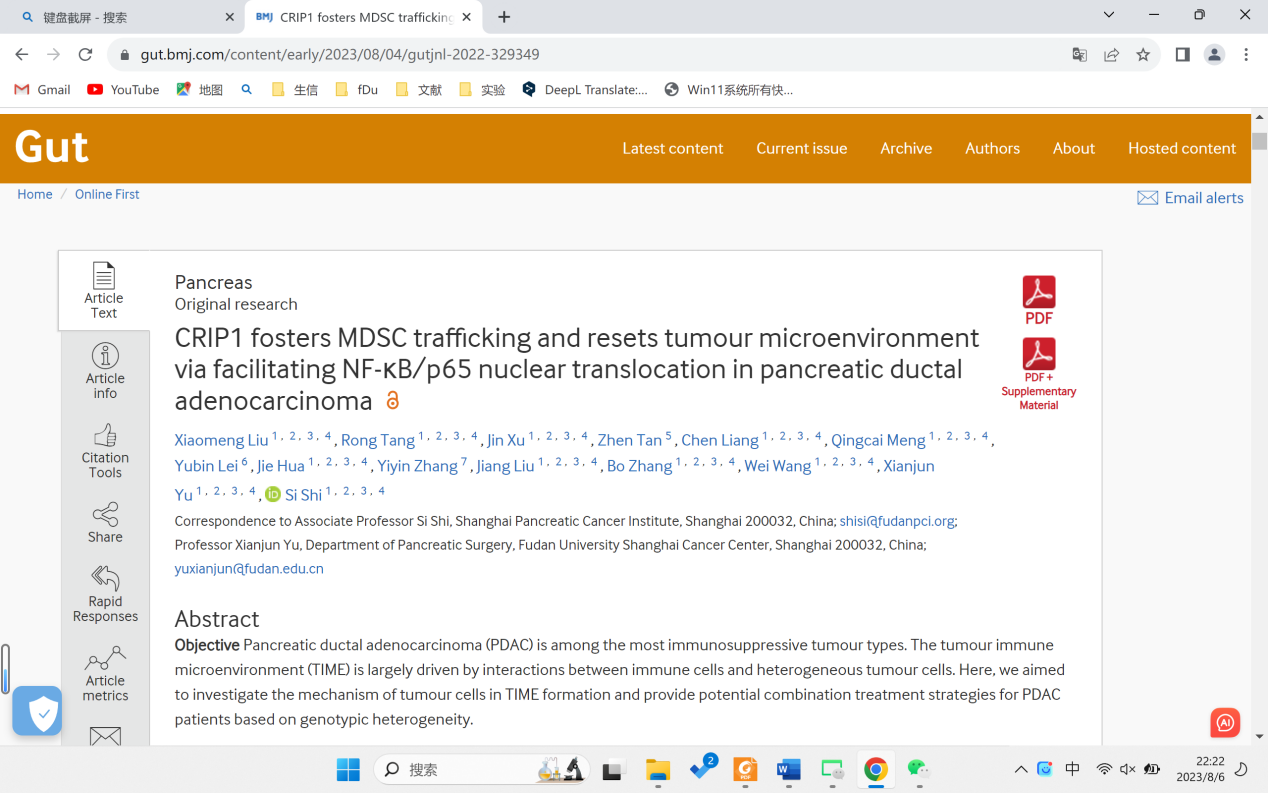The image size is (1268, 793).
Task: Click the Online First breadcrumb link
Action: 107,194
